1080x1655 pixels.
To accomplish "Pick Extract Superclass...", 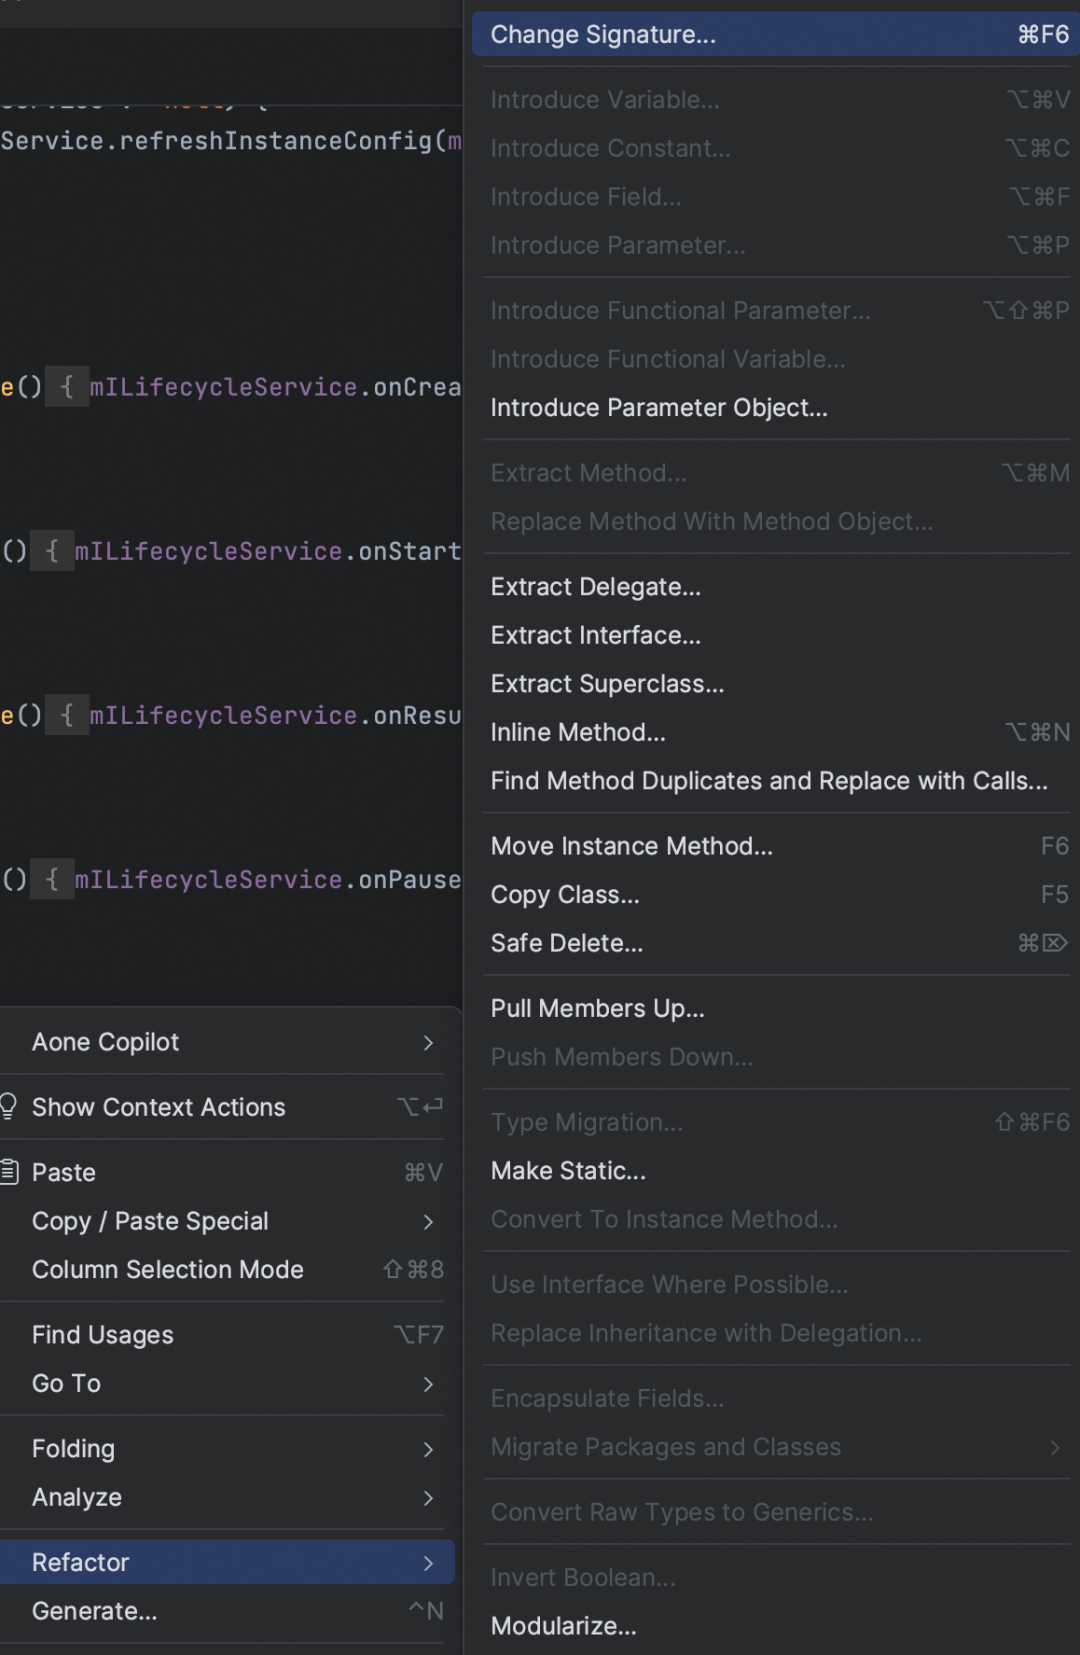I will 776,684.
